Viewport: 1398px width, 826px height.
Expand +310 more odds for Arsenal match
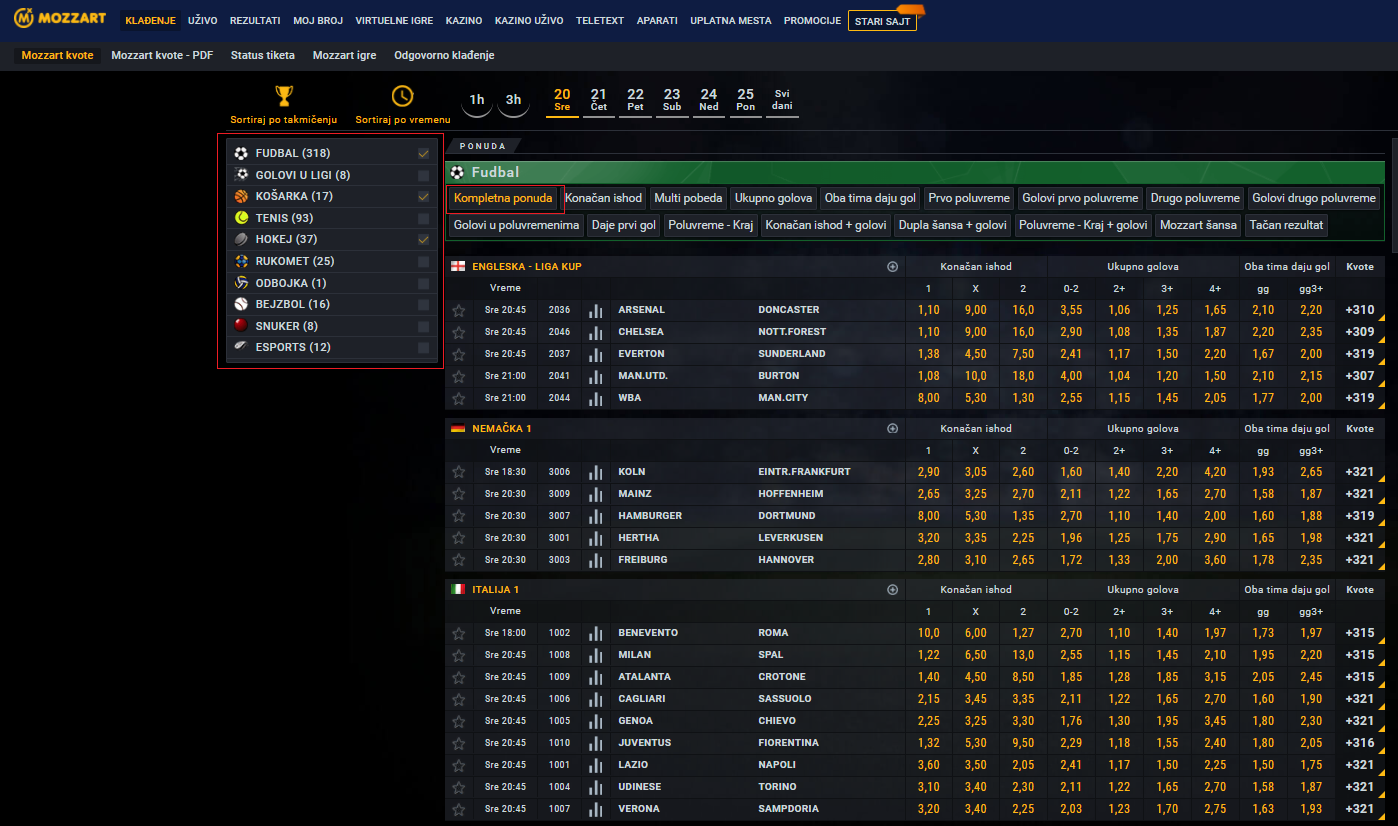pos(1361,310)
